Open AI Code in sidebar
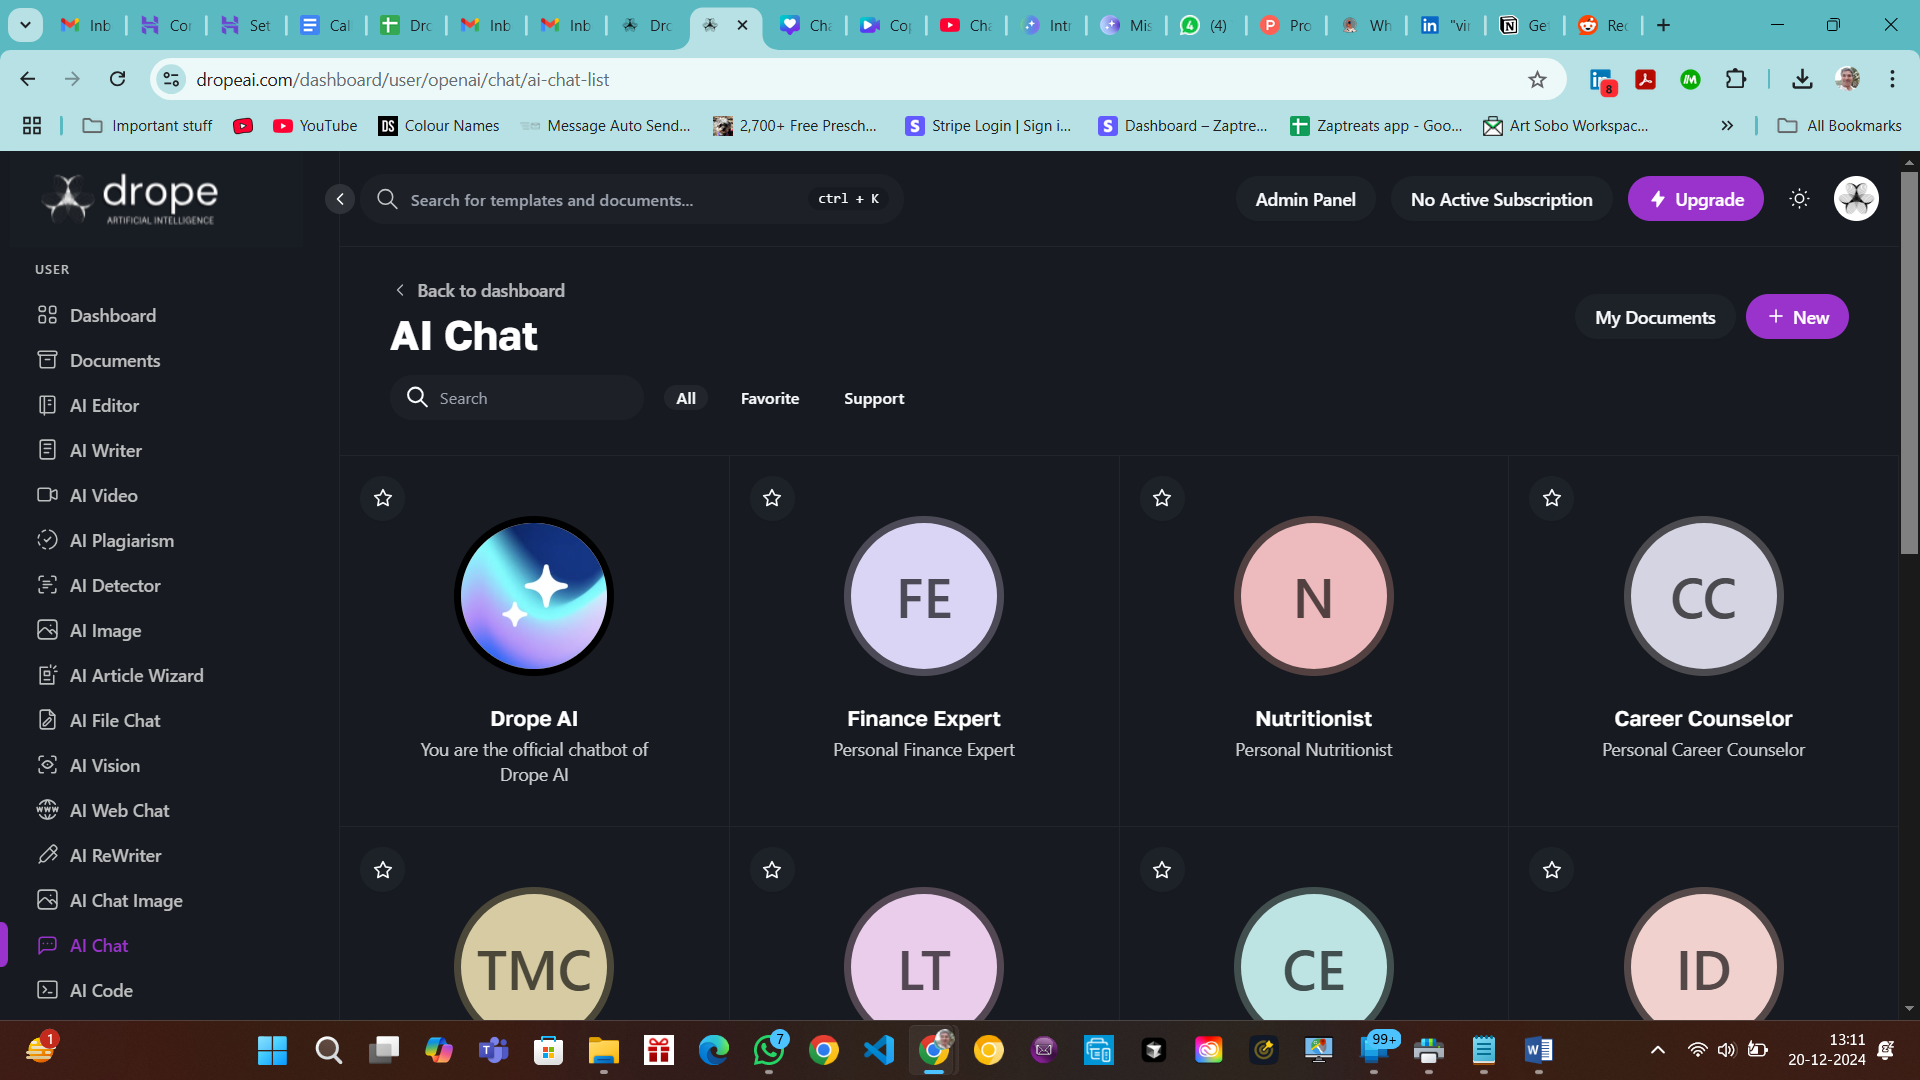The height and width of the screenshot is (1080, 1920). (x=101, y=990)
